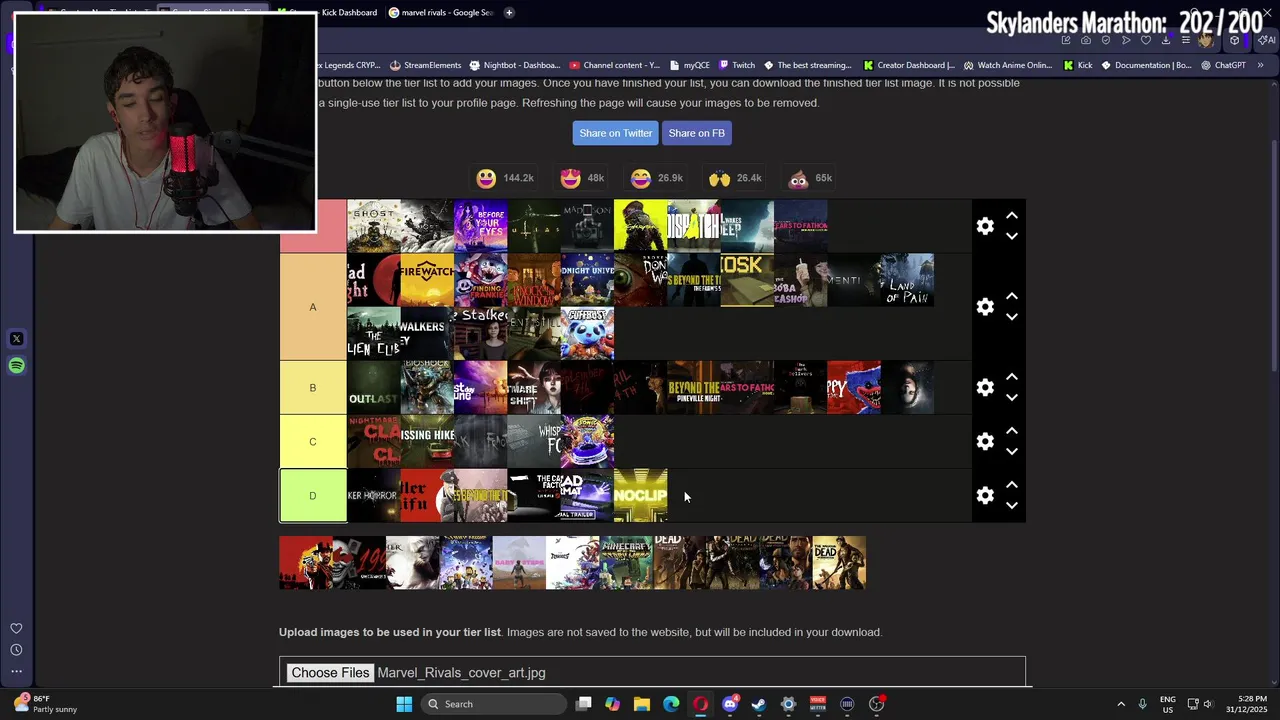Move the top pink tier row down

(x=1012, y=236)
